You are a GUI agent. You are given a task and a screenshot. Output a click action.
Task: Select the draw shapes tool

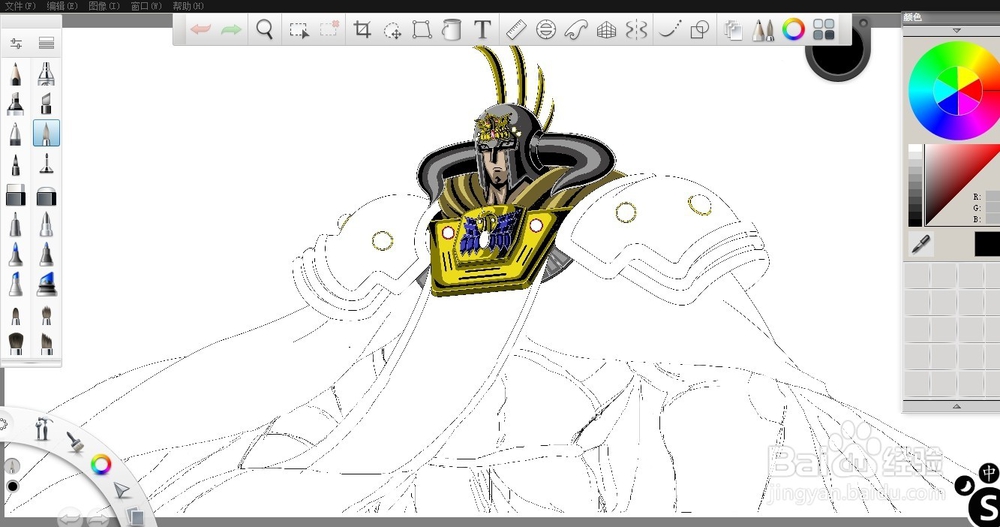point(700,29)
